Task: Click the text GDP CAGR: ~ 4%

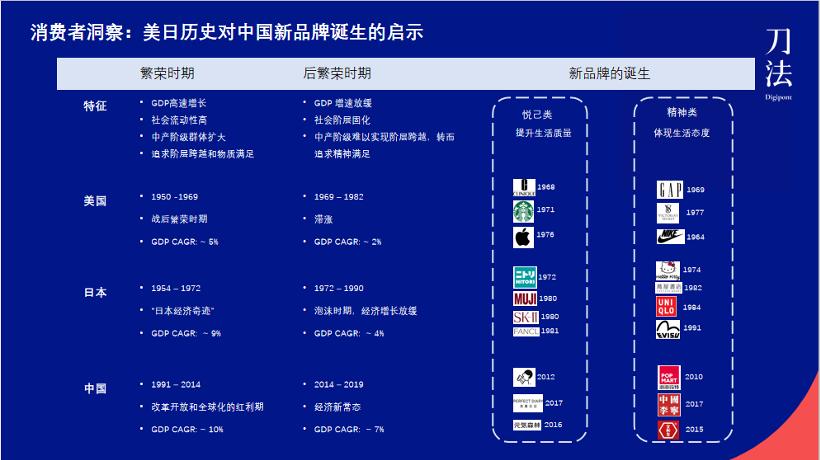Action: (x=349, y=334)
